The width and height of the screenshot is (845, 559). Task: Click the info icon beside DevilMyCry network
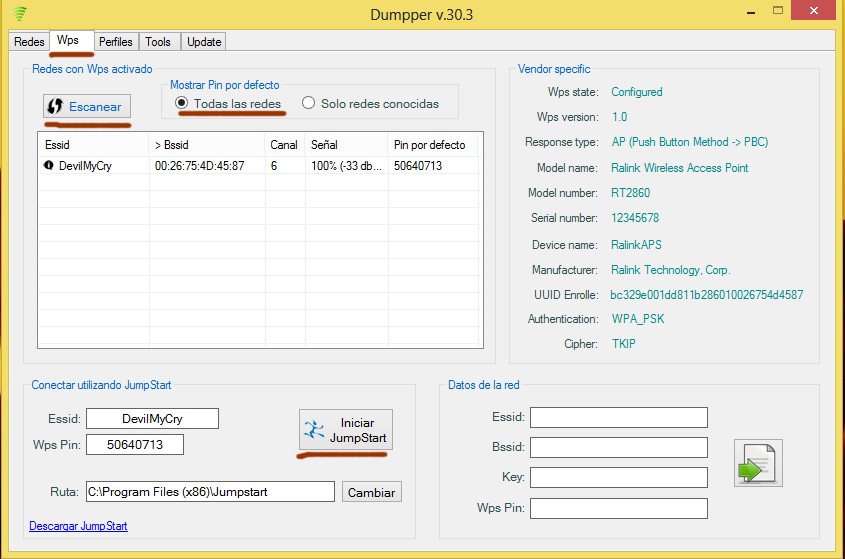click(49, 165)
